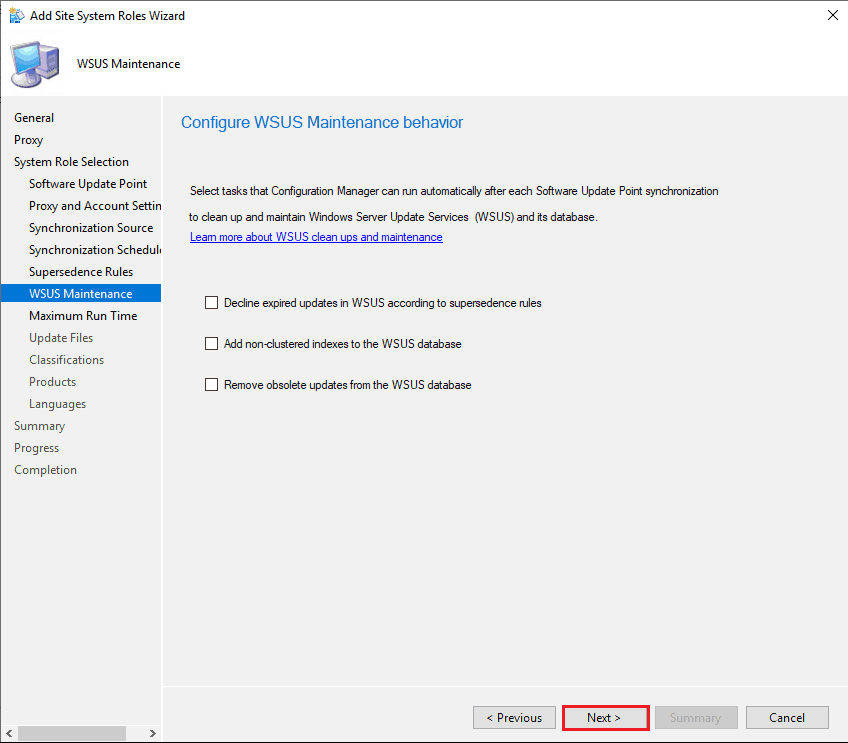The image size is (848, 743).
Task: Click the WSUS Maintenance computer icon
Action: coord(35,64)
